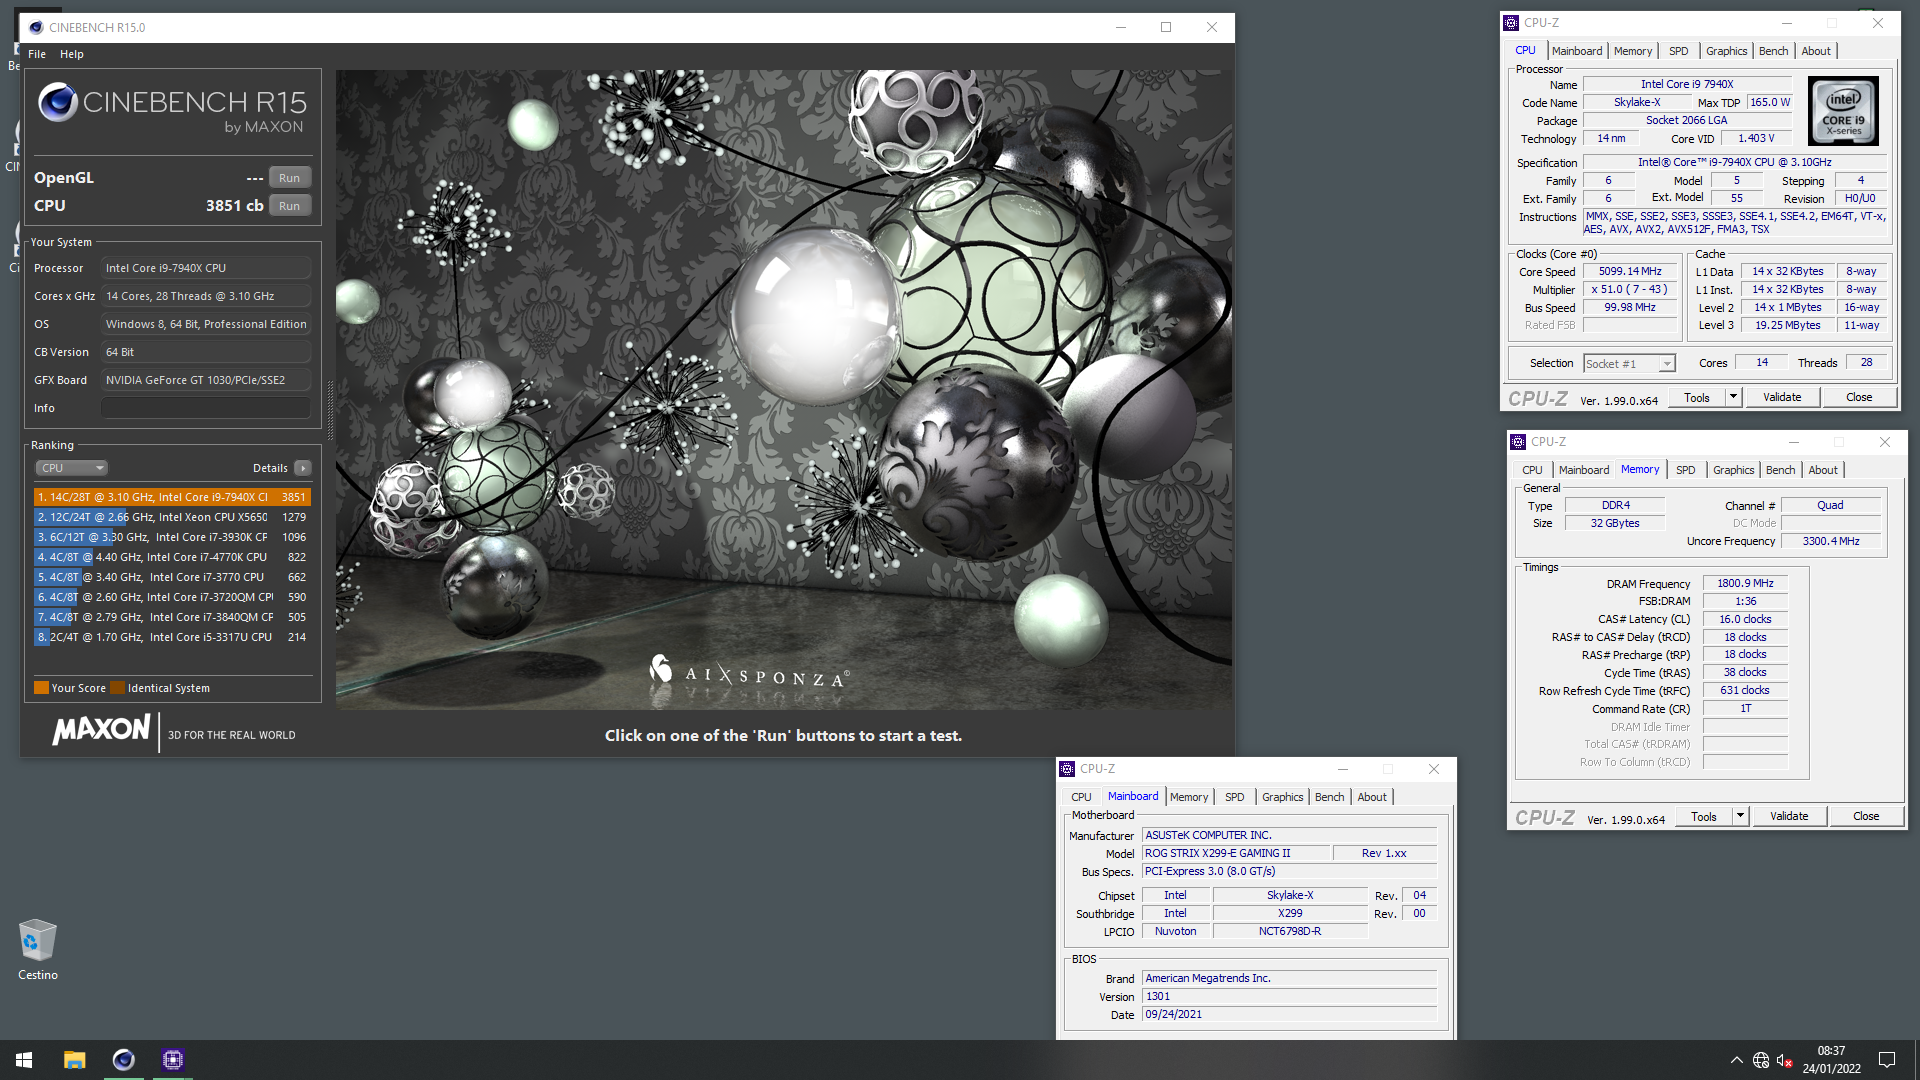1920x1080 pixels.
Task: Open the Cestino recycle bin on desktop
Action: coord(38,950)
